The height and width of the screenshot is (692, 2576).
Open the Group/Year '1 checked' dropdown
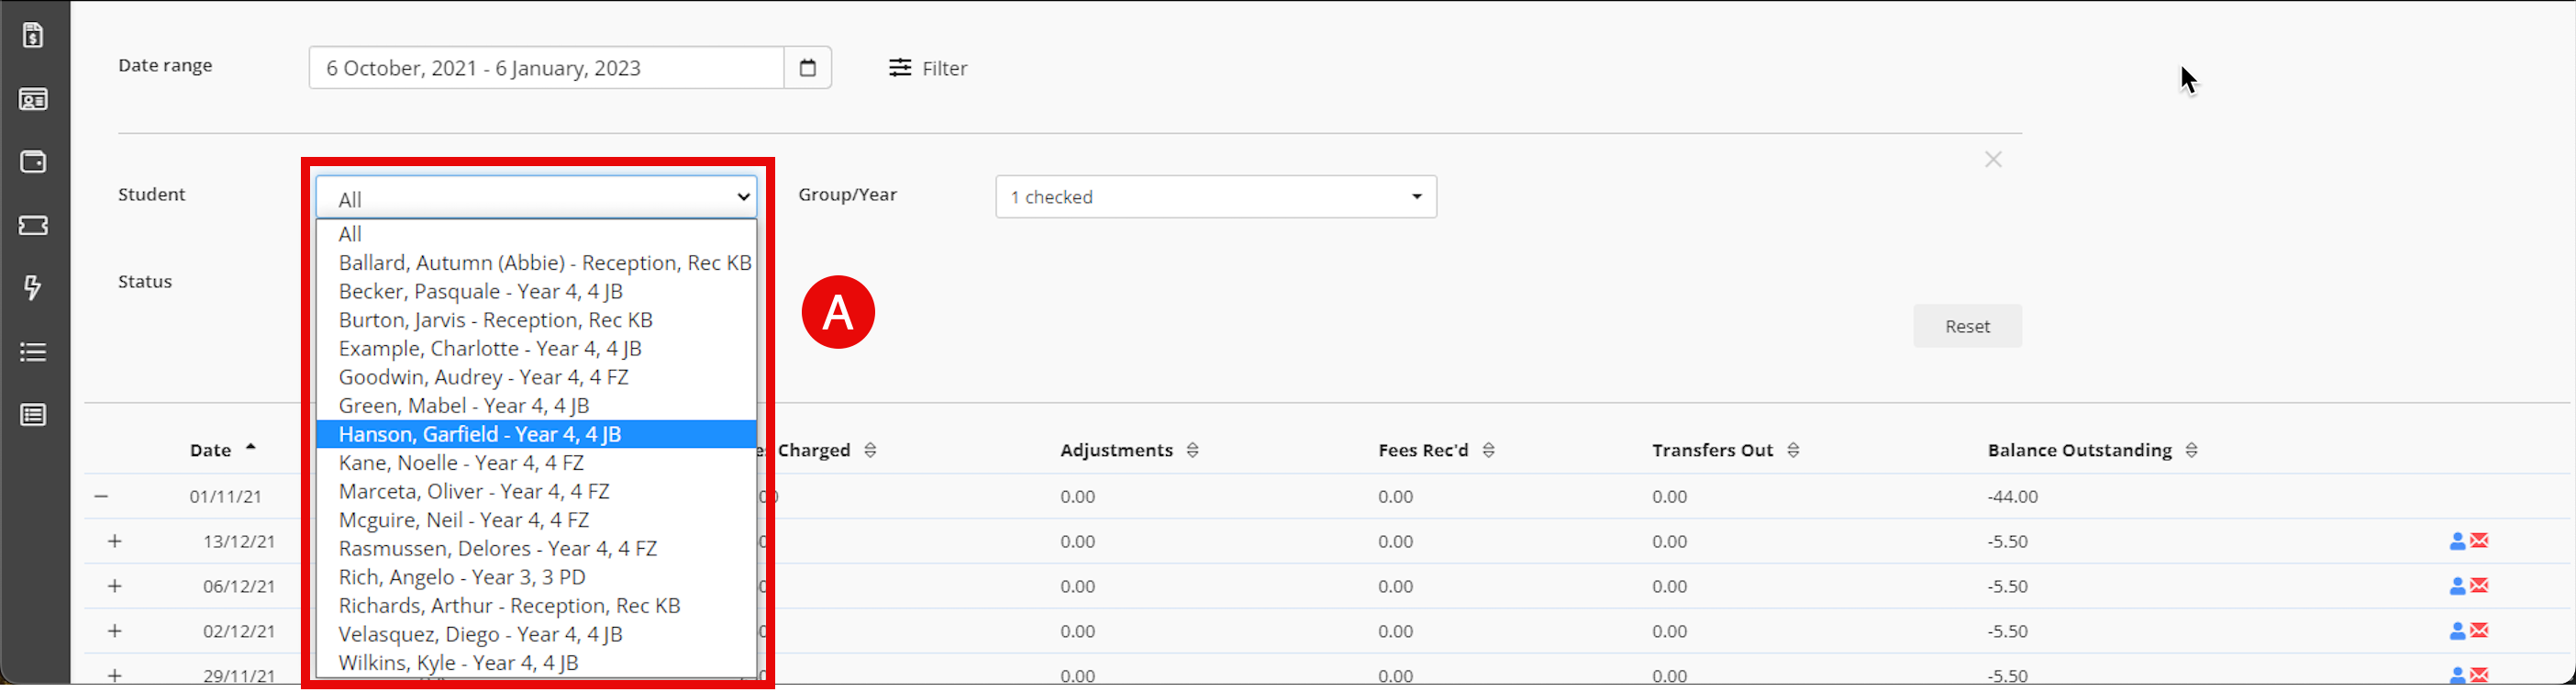[x=1215, y=197]
